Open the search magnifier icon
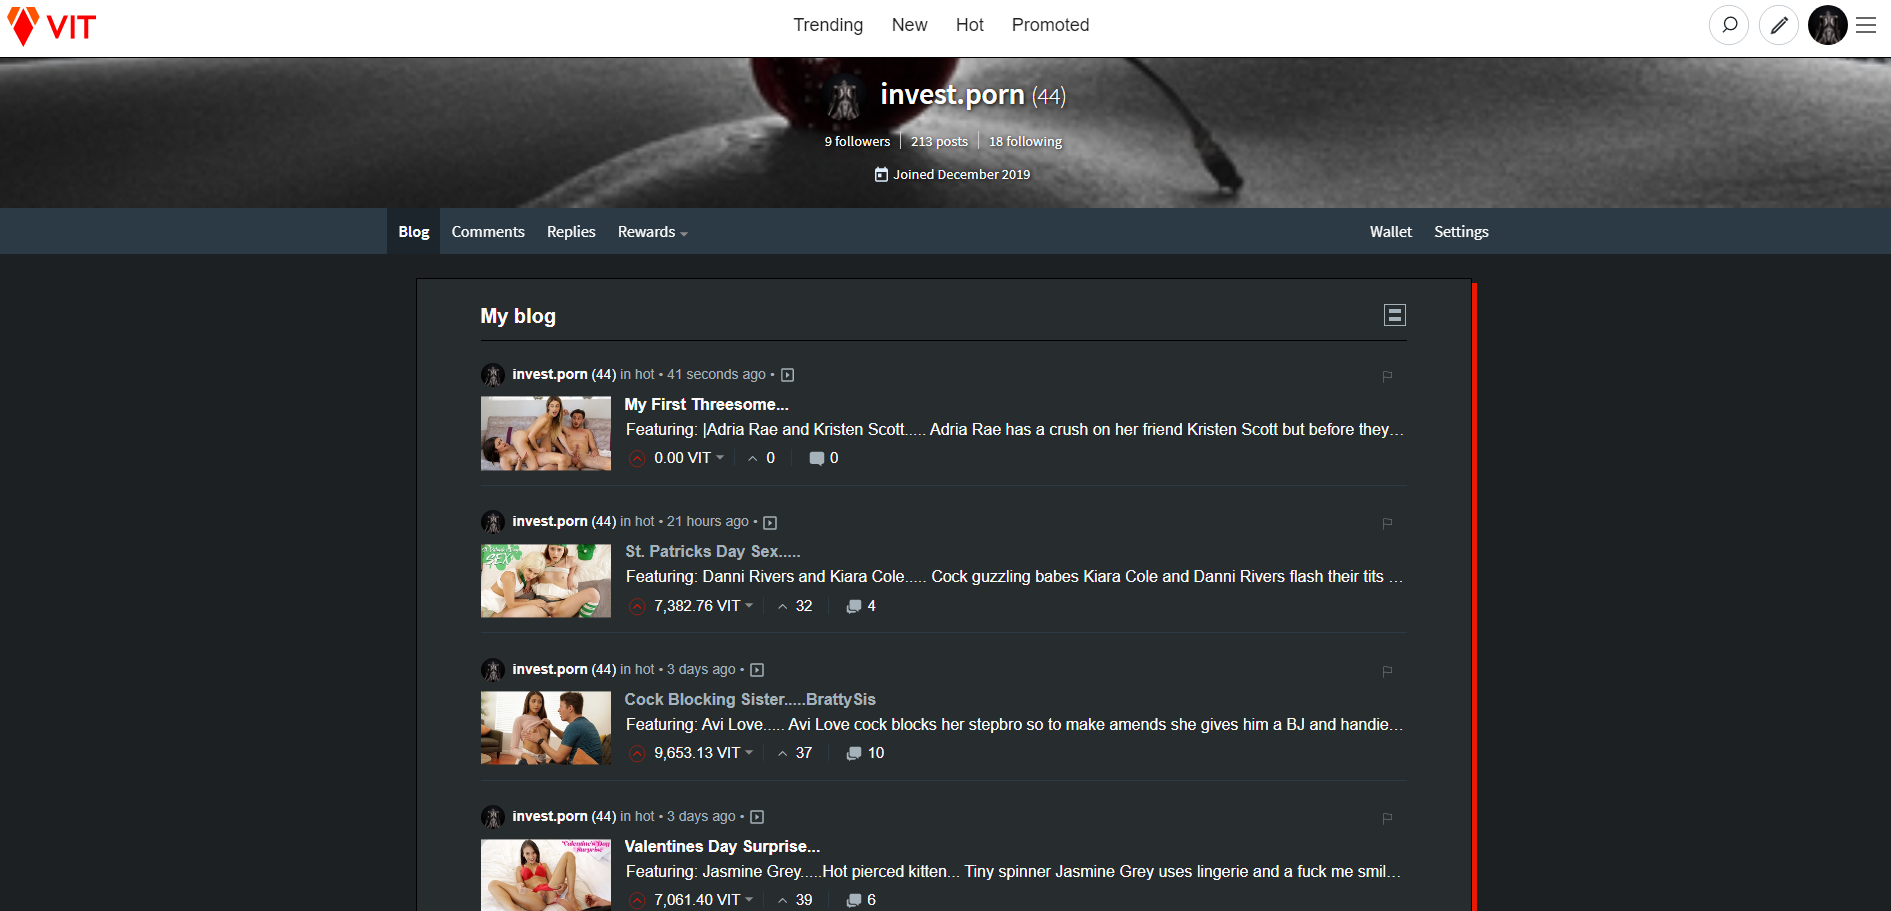Viewport: 1891px width, 911px height. [1729, 25]
